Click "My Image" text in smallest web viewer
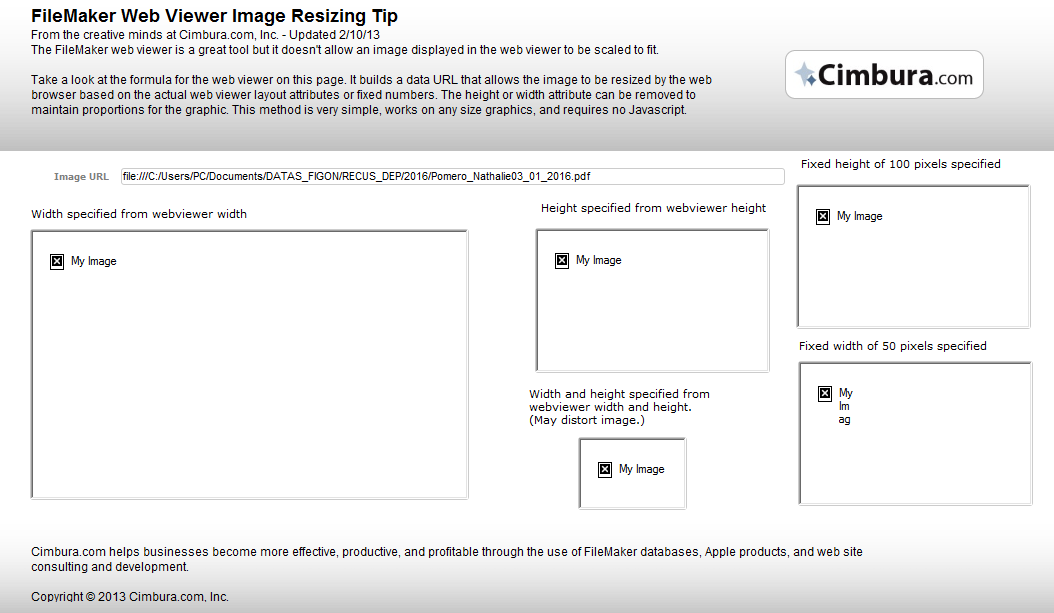Viewport: 1054px width, 613px height. point(641,469)
